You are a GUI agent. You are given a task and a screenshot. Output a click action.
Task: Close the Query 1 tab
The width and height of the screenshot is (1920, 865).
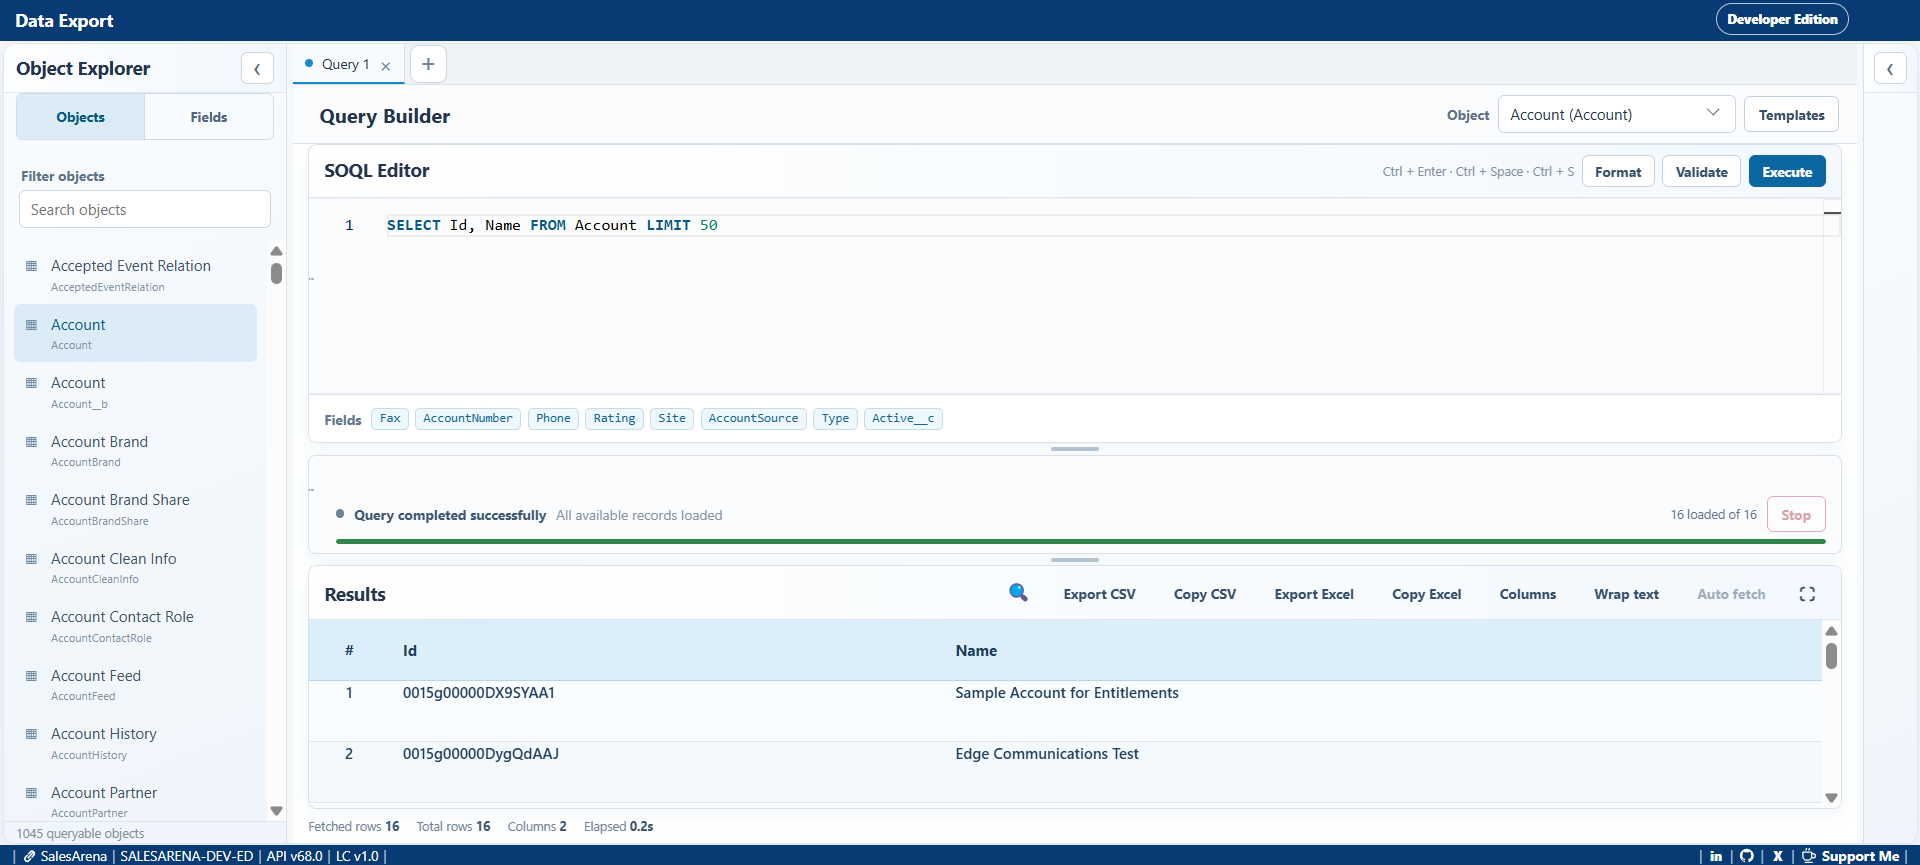coord(386,66)
